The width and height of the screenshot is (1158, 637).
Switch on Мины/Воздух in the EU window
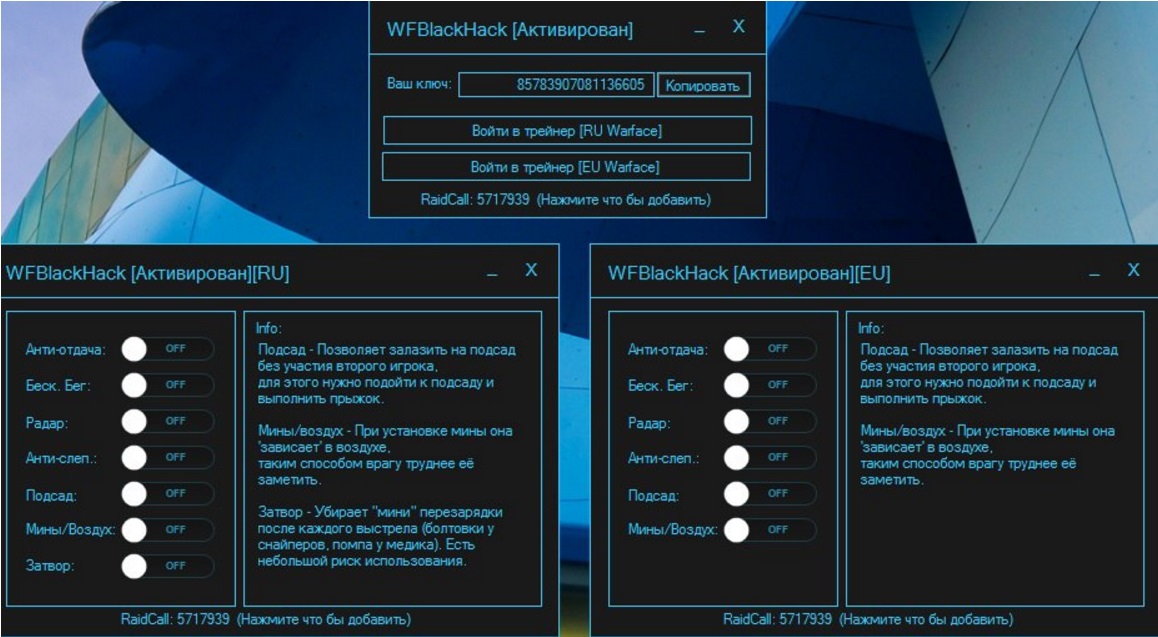770,530
